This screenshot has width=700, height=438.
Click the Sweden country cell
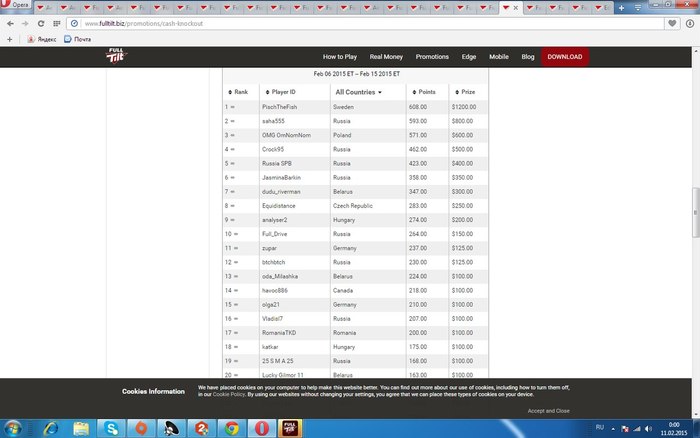pos(343,107)
